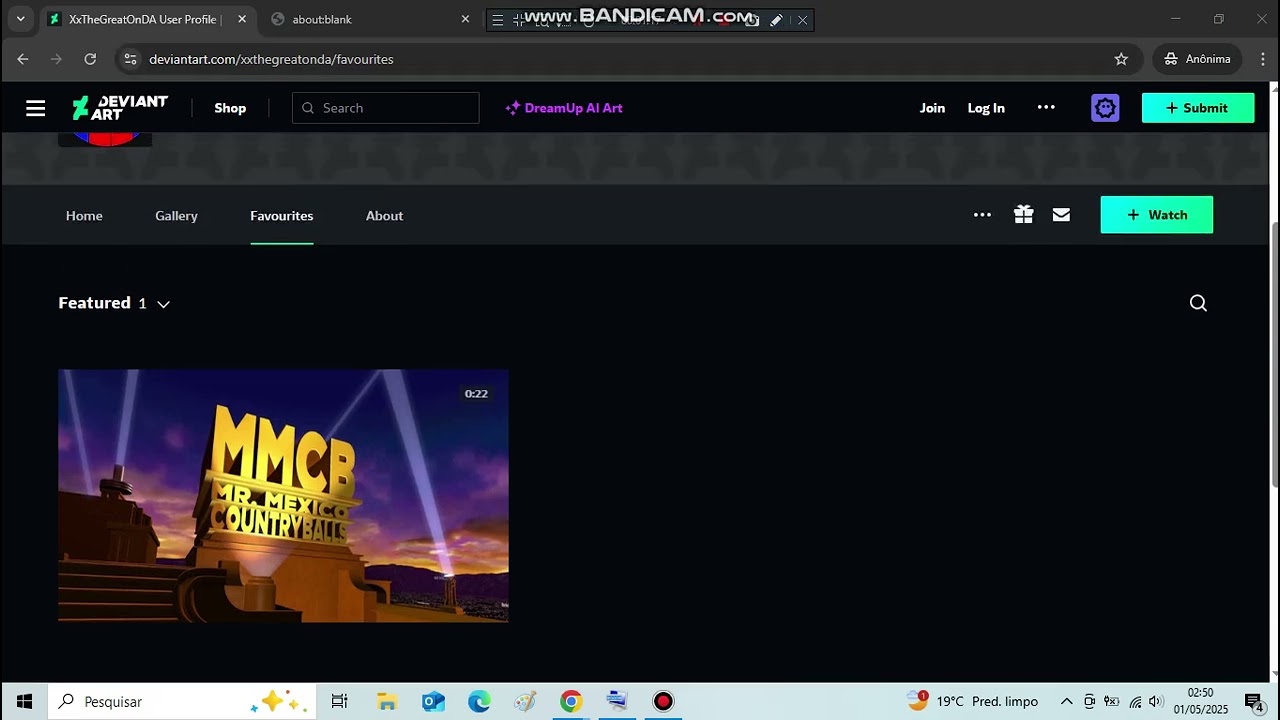Viewport: 1280px width, 720px height.
Task: Open the MMCB Mr. Mexico Countryballs video thumbnail
Action: pyautogui.click(x=283, y=496)
